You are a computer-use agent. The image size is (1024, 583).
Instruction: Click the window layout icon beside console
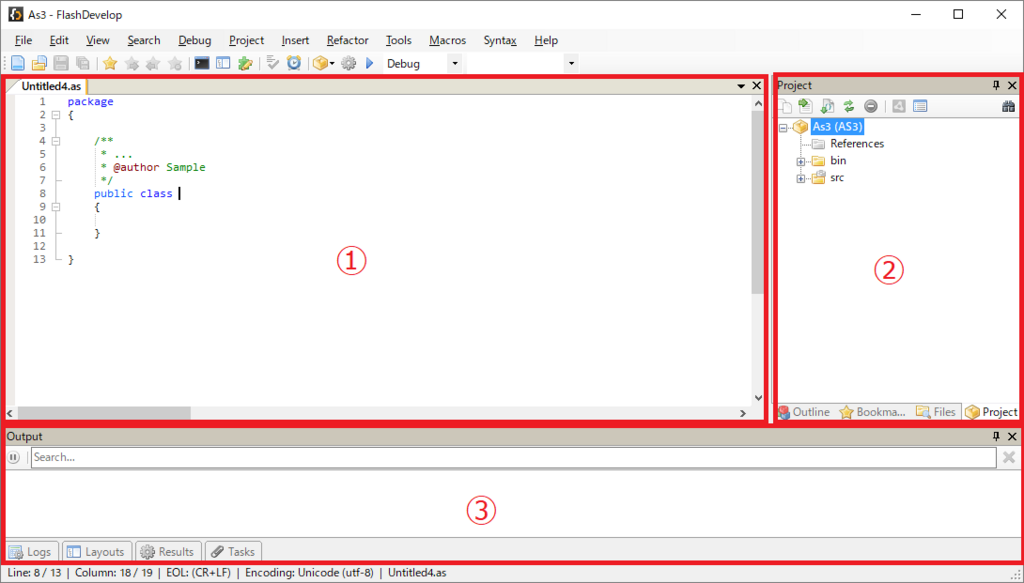223,63
